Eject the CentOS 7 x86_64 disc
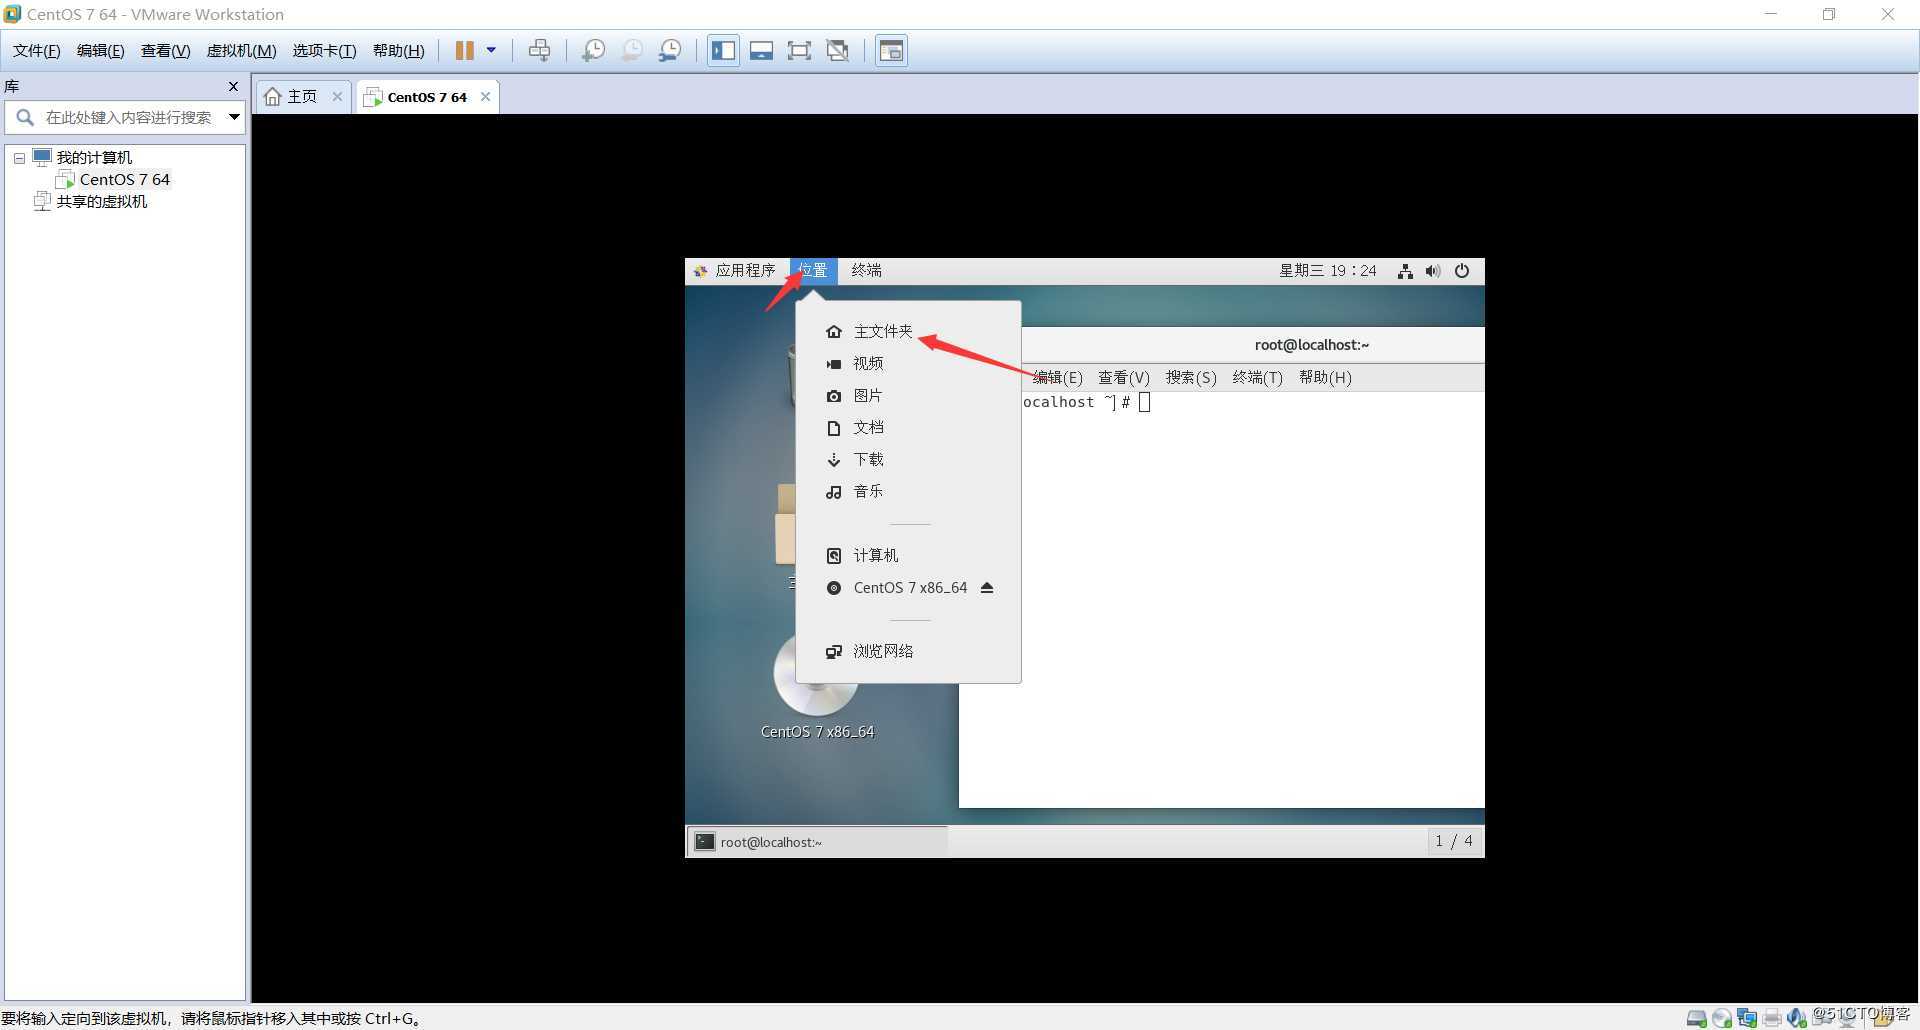The image size is (1920, 1030). click(987, 587)
